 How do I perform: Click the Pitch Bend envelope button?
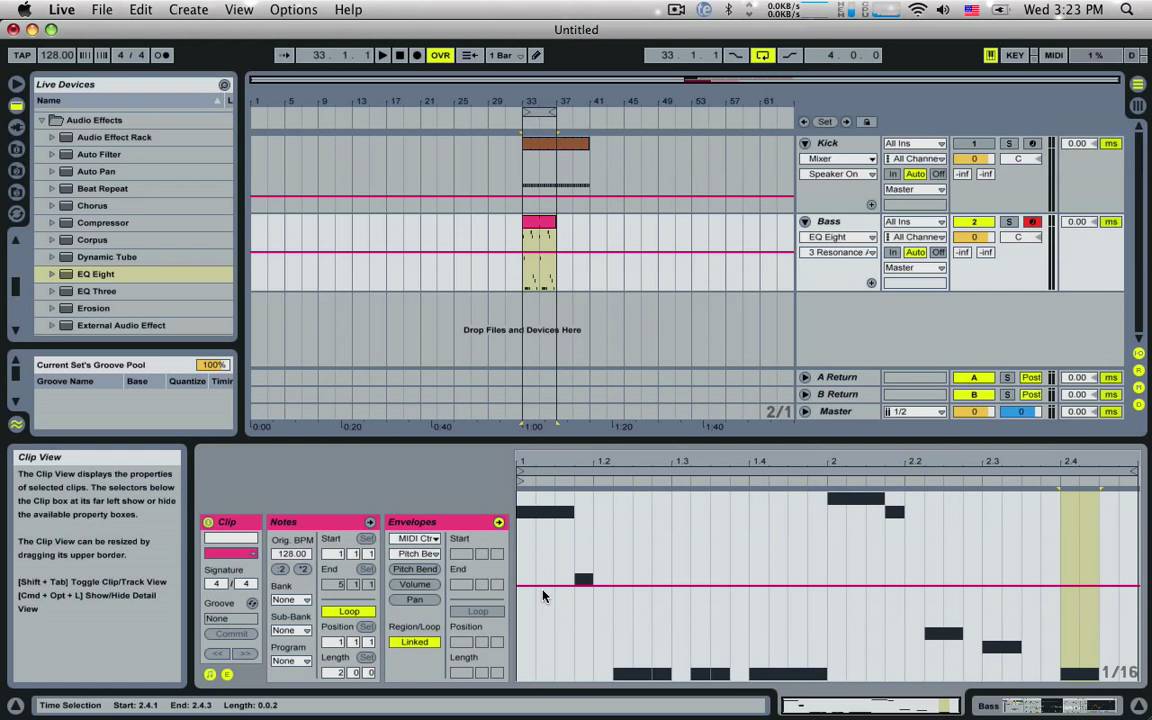415,569
